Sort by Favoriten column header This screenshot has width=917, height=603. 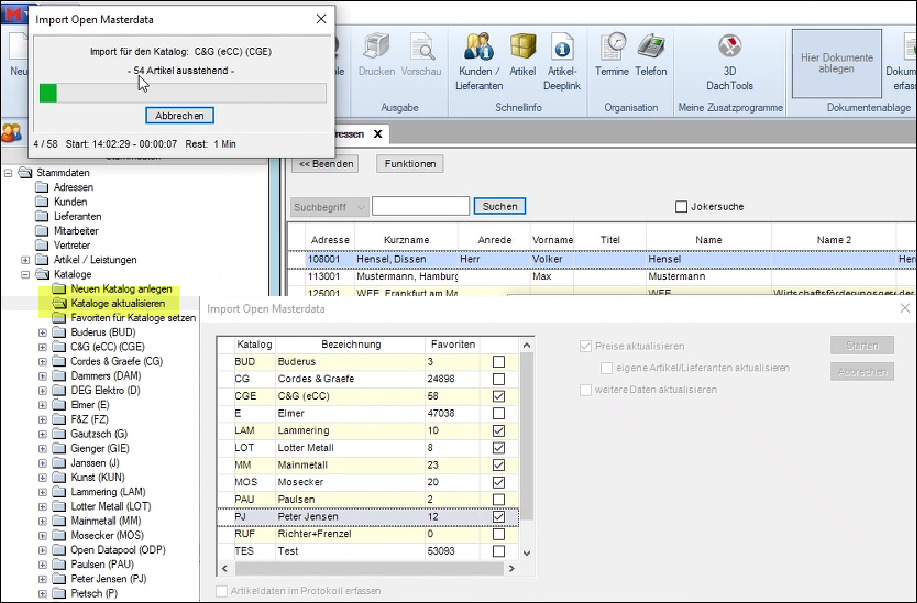point(453,344)
